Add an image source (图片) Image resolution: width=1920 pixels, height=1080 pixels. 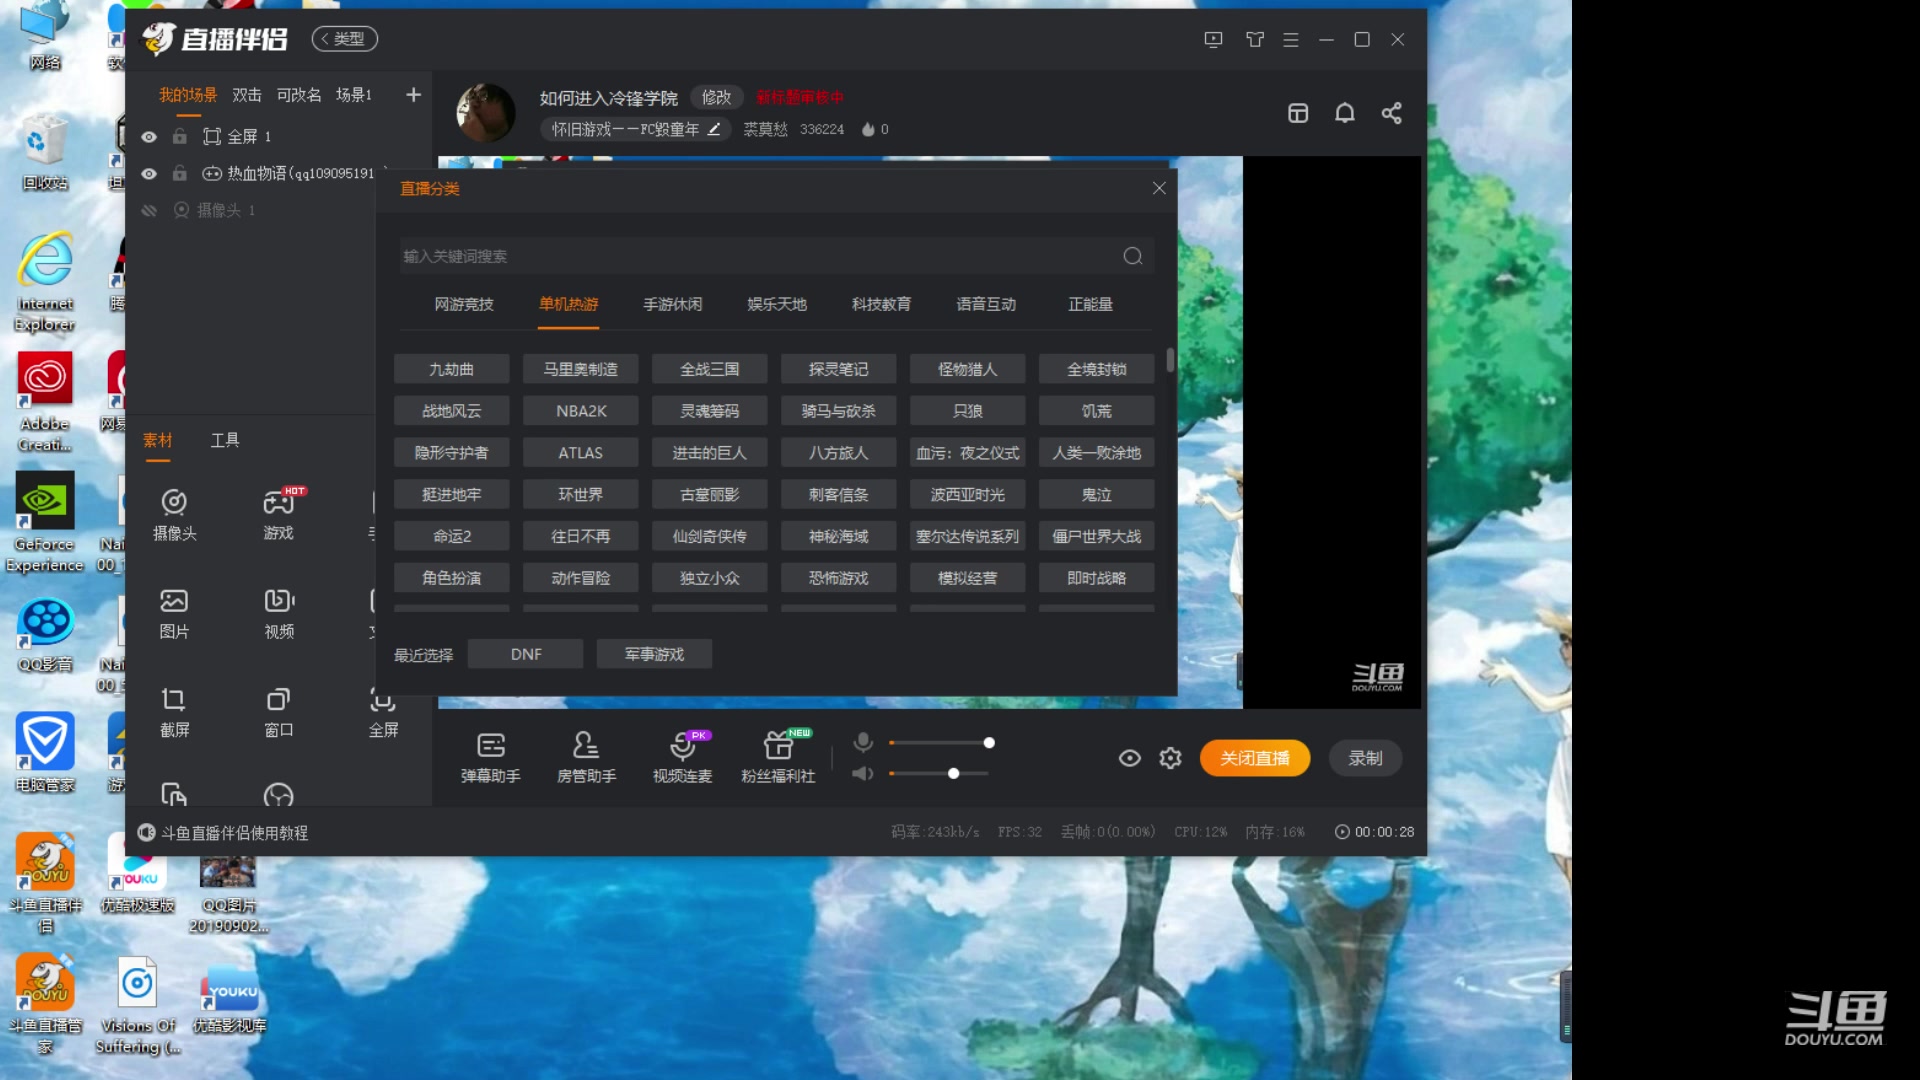coord(174,613)
